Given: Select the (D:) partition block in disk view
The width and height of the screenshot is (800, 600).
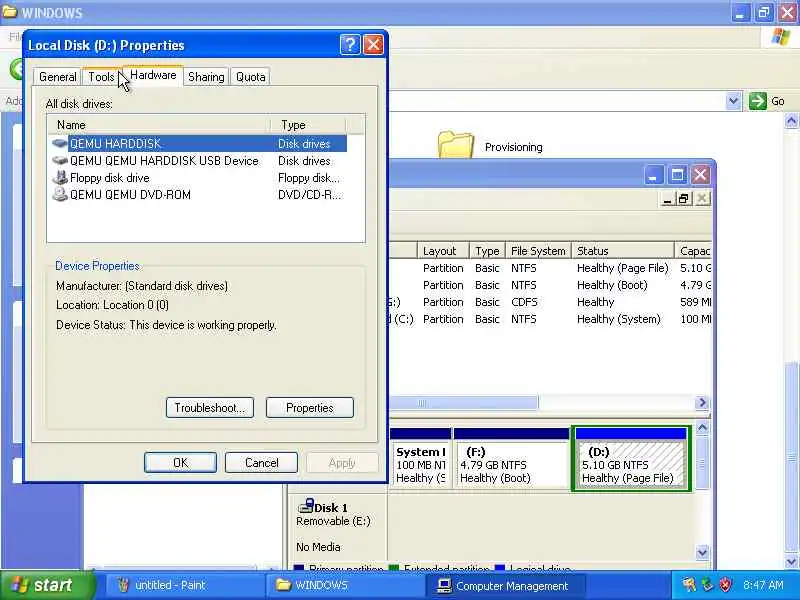Looking at the screenshot, I should (x=631, y=459).
